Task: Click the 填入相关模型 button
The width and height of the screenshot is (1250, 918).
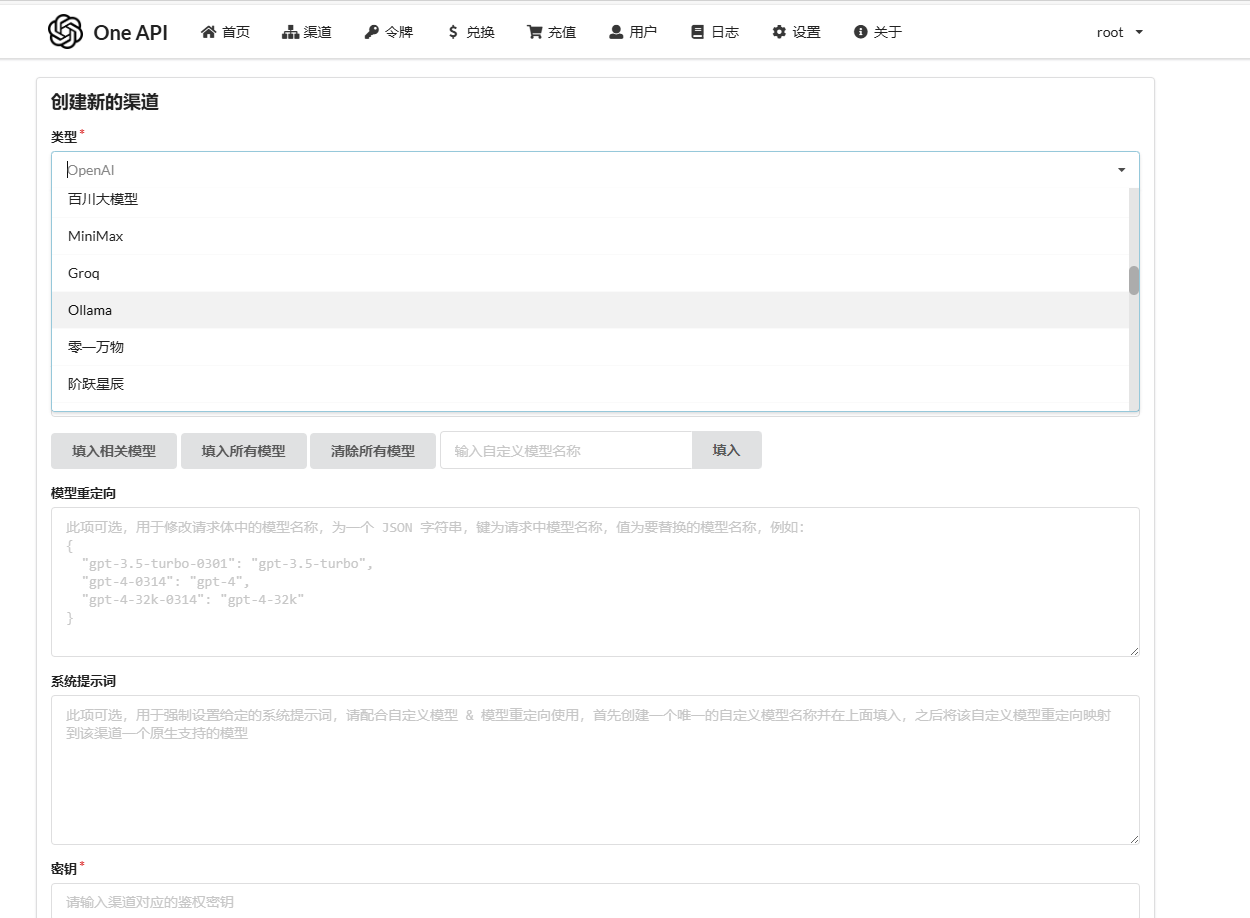Action: click(114, 451)
